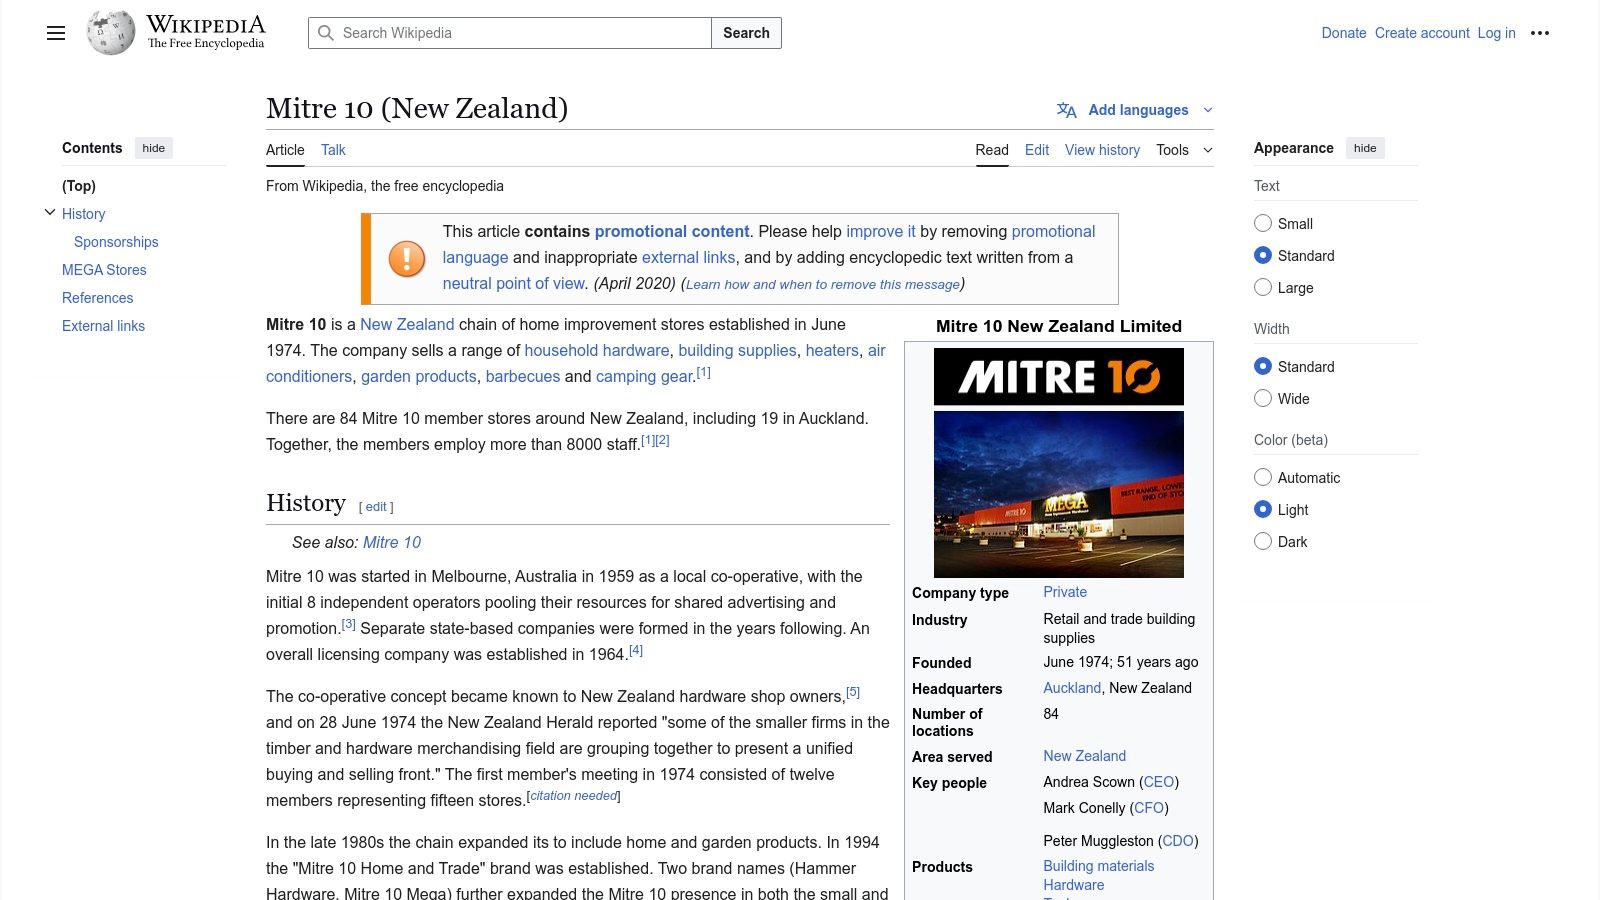Open household hardware link
This screenshot has height=900, width=1600.
click(597, 350)
